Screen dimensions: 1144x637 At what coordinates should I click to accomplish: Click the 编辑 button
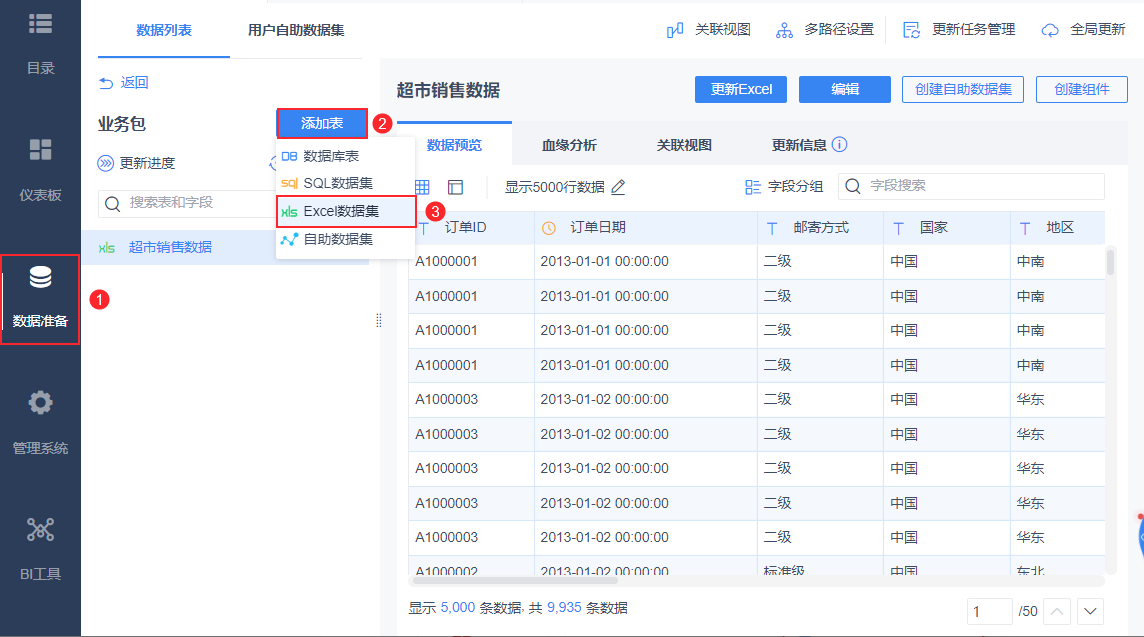(845, 89)
